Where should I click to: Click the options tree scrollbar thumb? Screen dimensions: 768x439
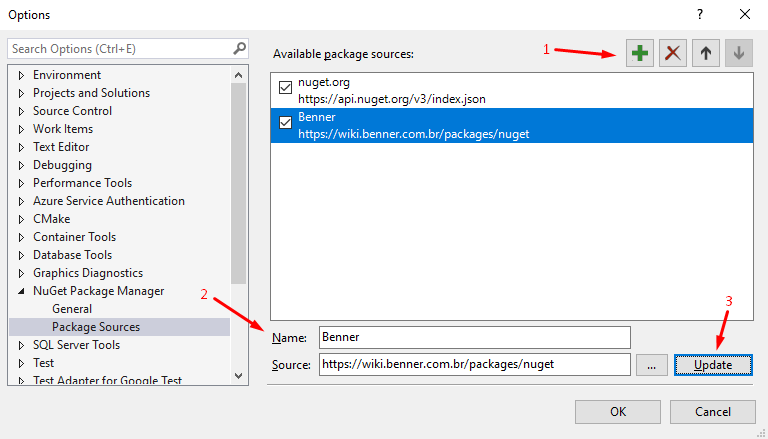239,184
